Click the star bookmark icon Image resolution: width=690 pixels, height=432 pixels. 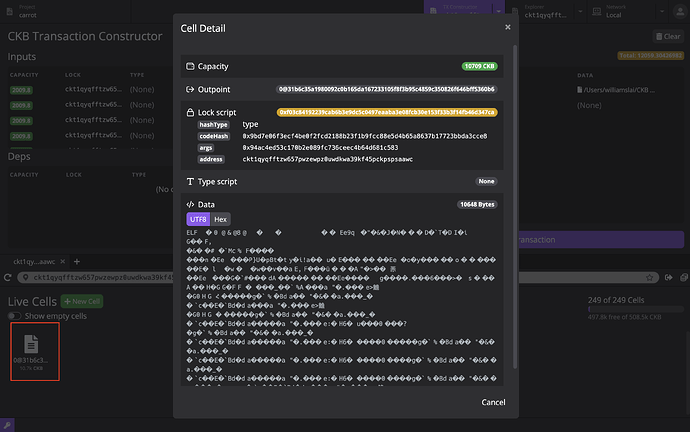pos(650,278)
